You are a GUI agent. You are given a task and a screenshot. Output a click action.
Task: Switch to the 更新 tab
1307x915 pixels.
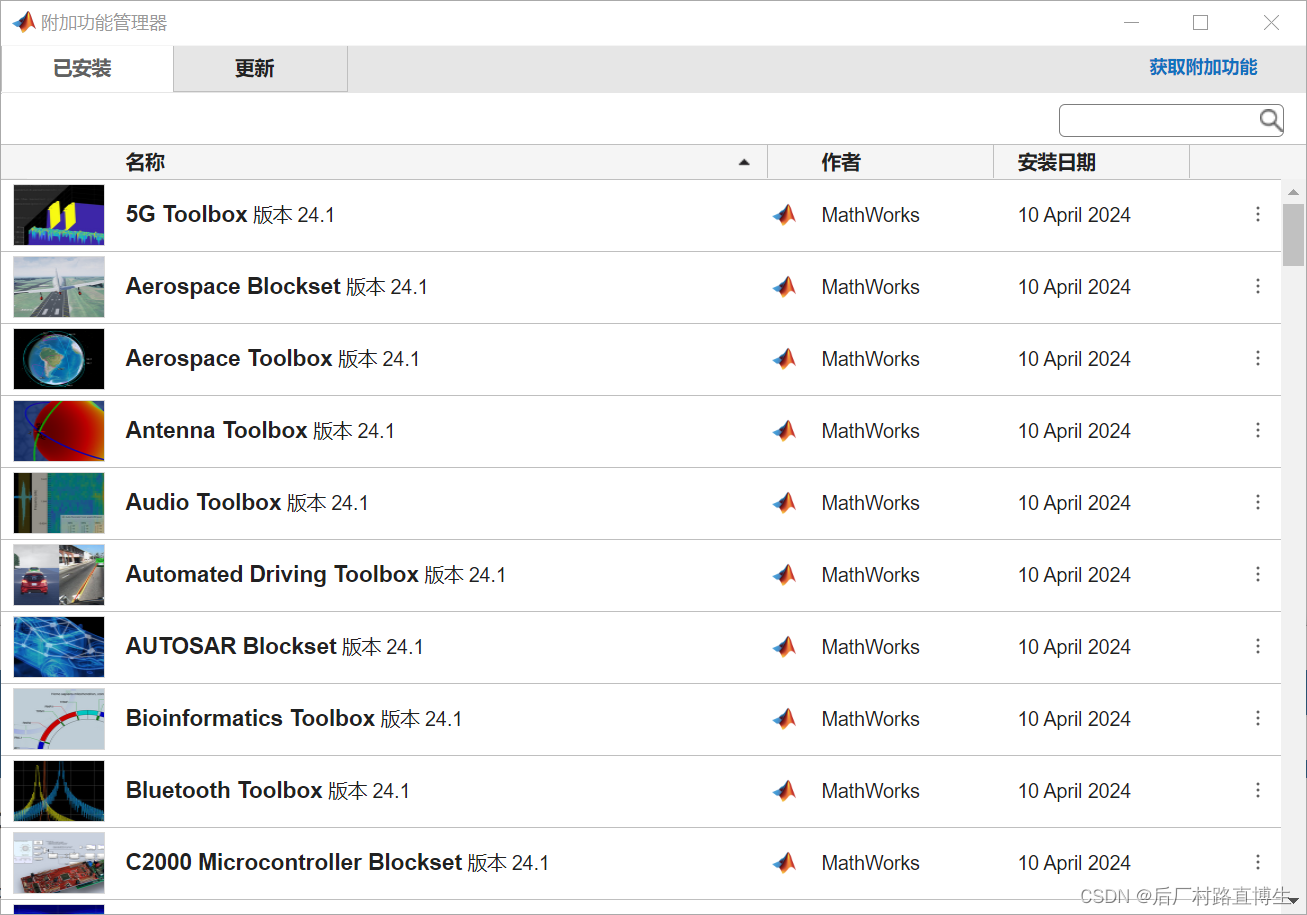pos(260,69)
